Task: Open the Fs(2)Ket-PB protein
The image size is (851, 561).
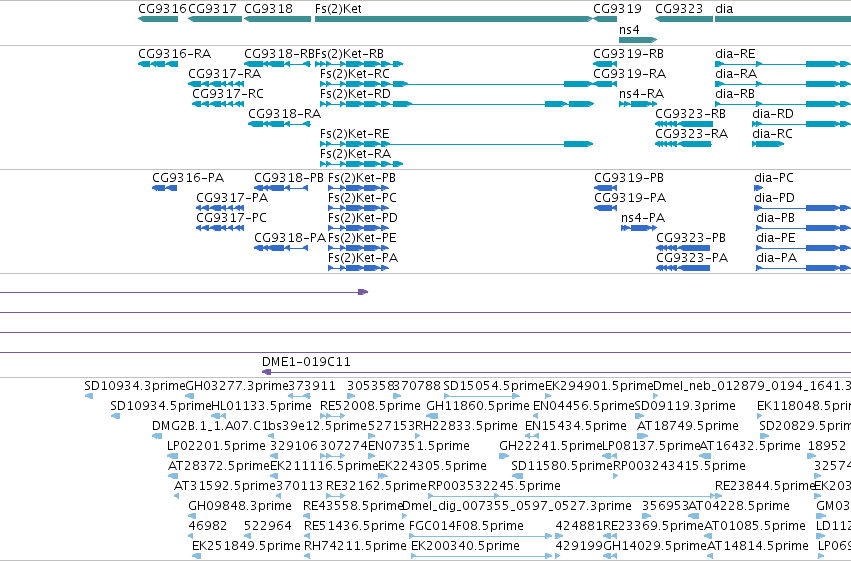Action: tap(358, 188)
